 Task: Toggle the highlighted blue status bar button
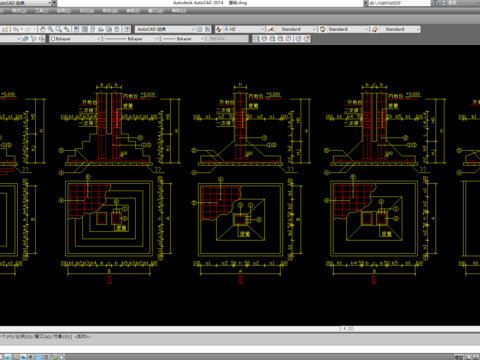(x=39, y=357)
